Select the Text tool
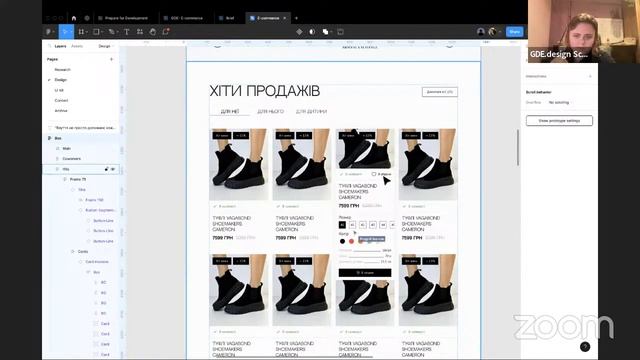The image size is (640, 360). 127,31
